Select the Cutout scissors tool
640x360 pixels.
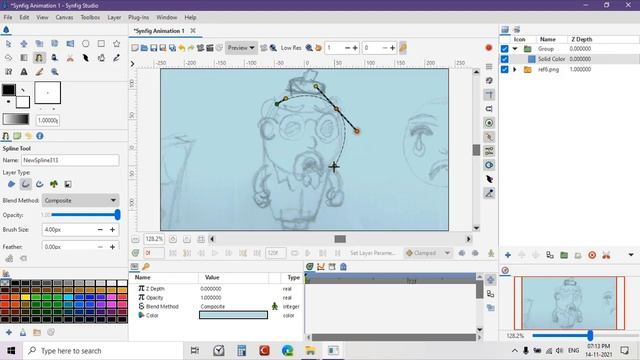pyautogui.click(x=70, y=58)
